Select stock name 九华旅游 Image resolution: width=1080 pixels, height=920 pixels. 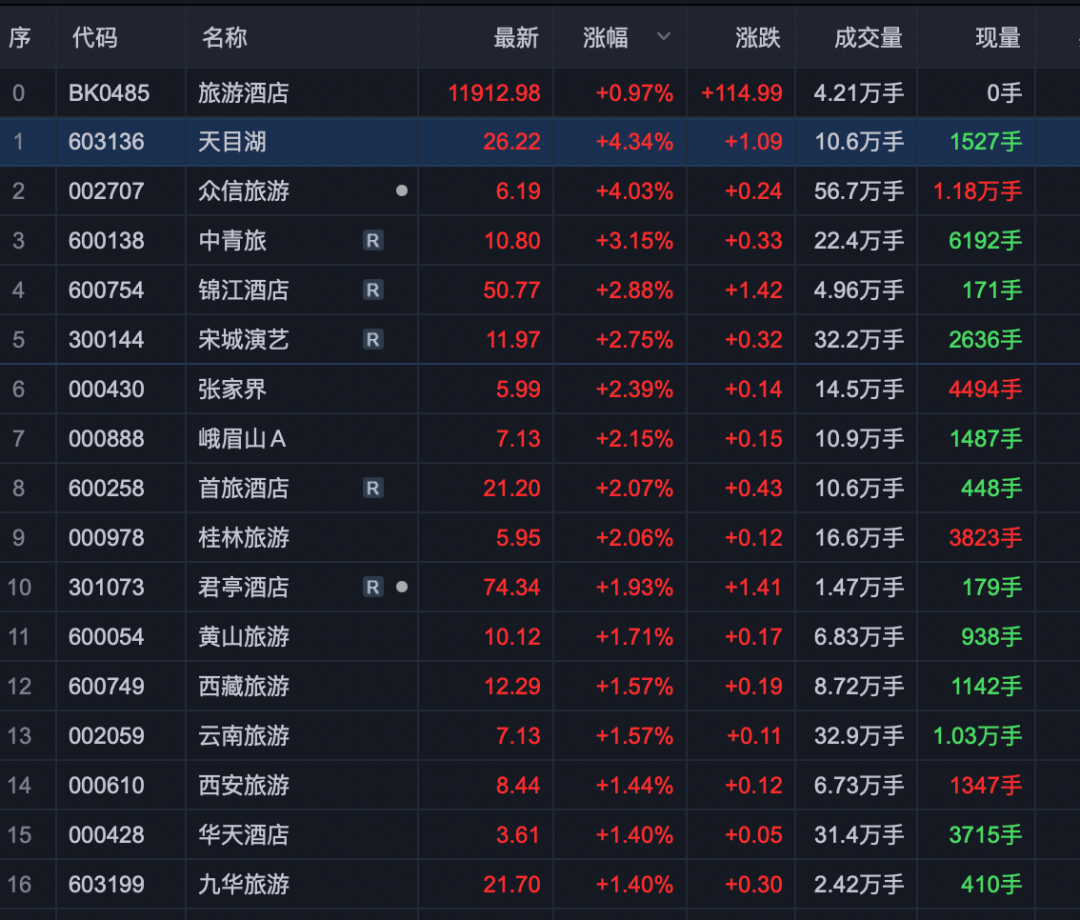coord(244,885)
